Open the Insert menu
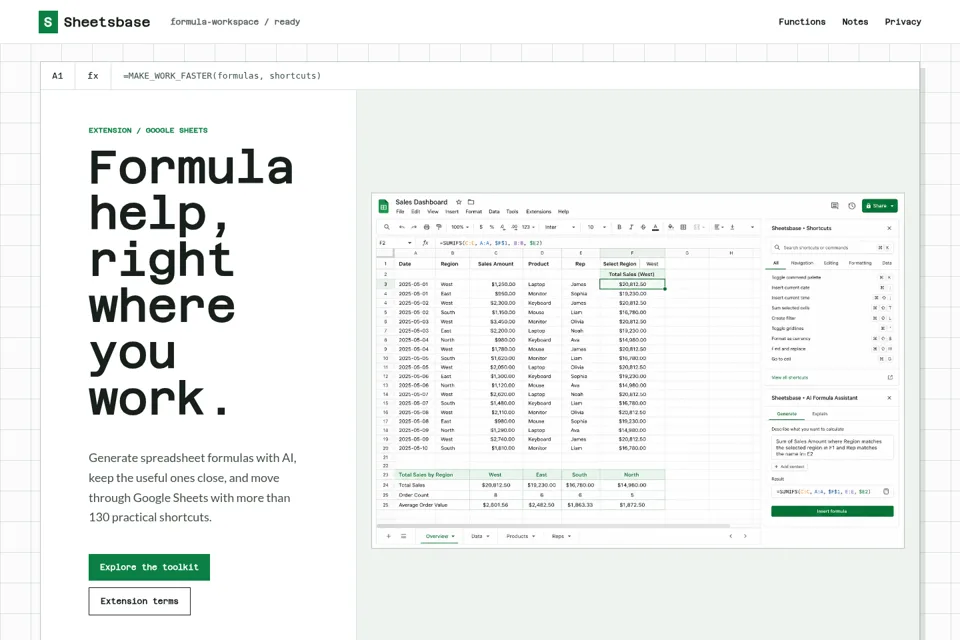 pyautogui.click(x=452, y=211)
